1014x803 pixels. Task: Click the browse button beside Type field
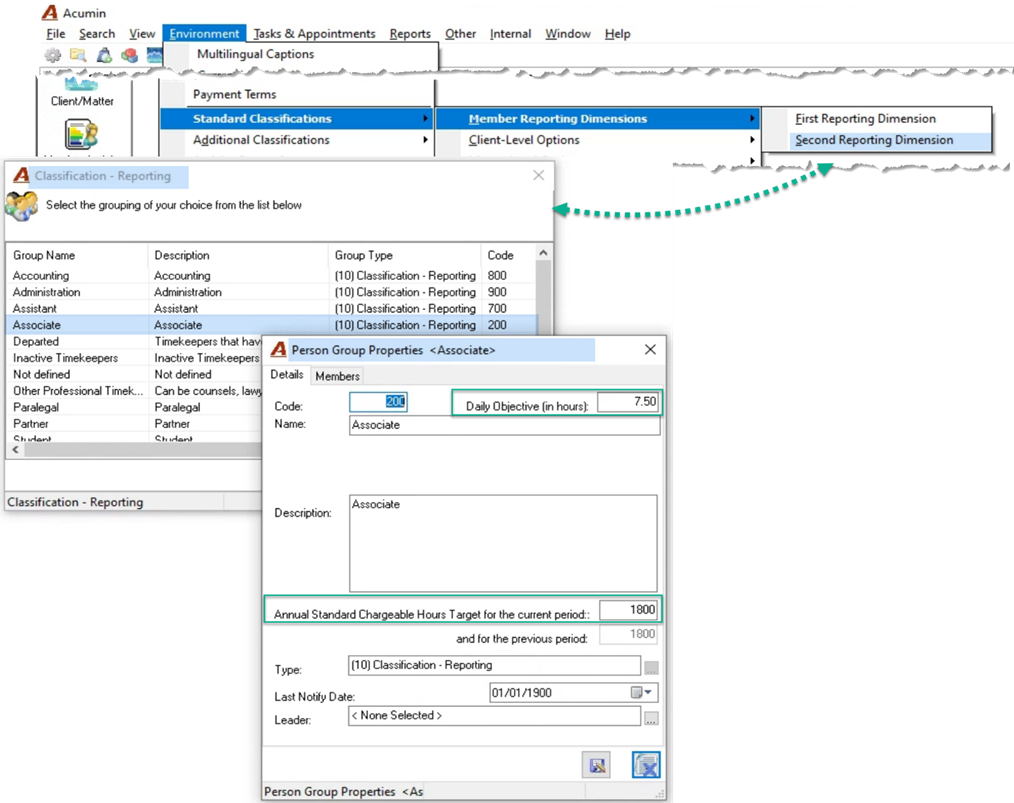[x=651, y=667]
